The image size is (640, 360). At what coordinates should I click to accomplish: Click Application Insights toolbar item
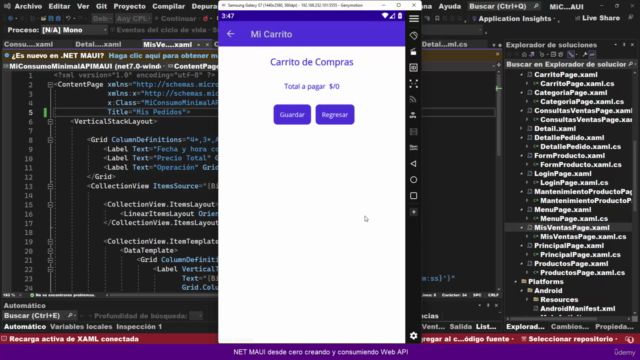tap(514, 19)
